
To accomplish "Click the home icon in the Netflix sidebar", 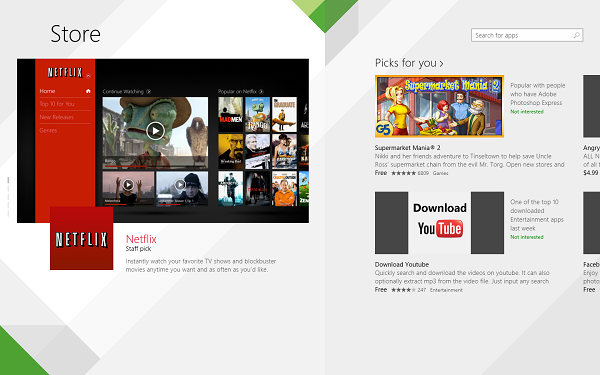I will [88, 91].
